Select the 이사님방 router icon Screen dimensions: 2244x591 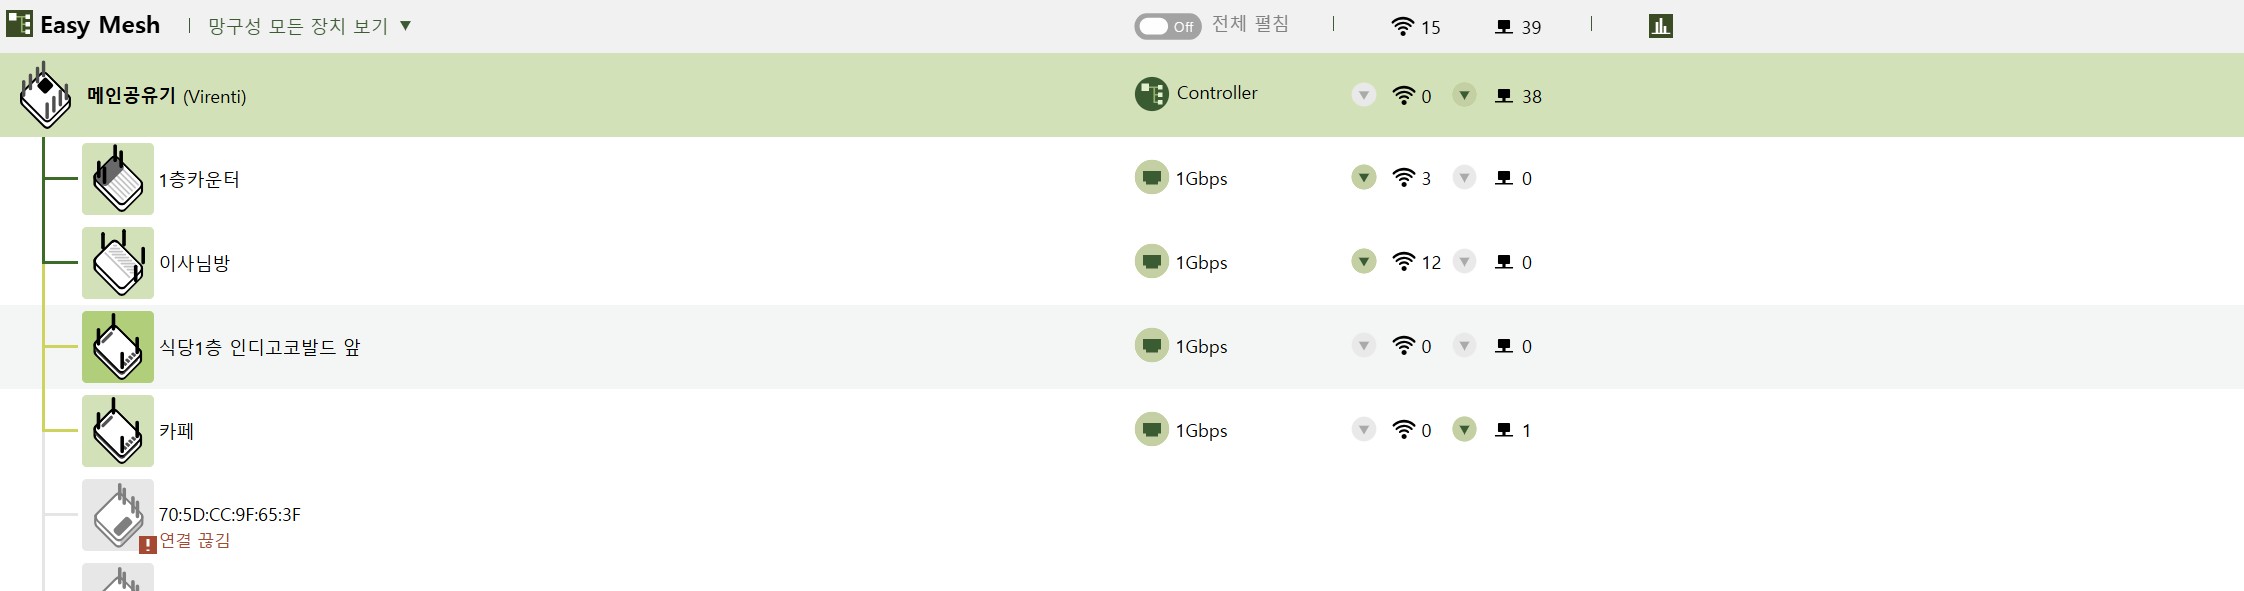118,263
